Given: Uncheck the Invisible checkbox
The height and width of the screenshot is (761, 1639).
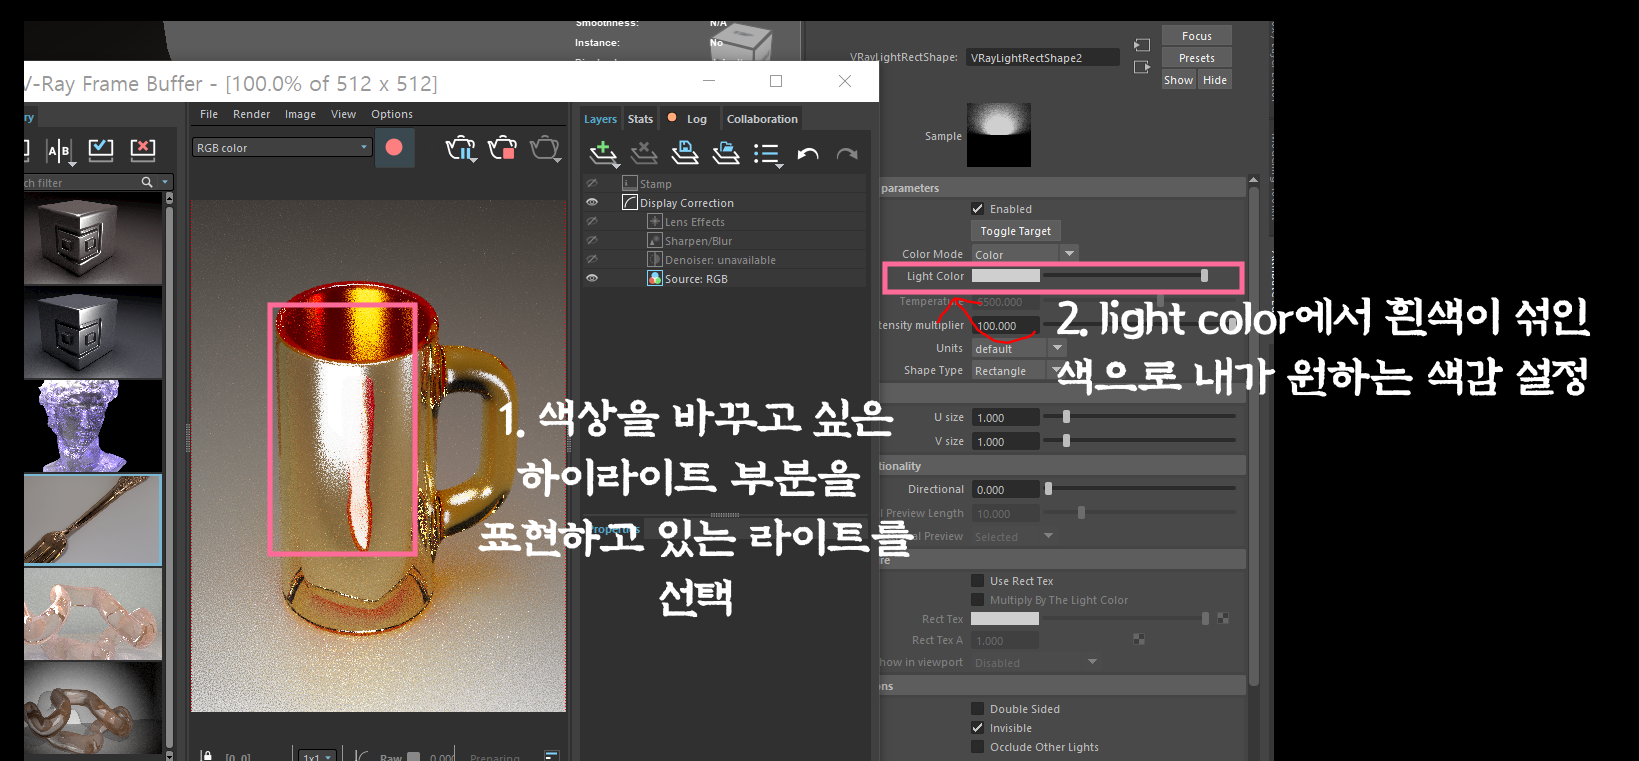Looking at the screenshot, I should [978, 728].
